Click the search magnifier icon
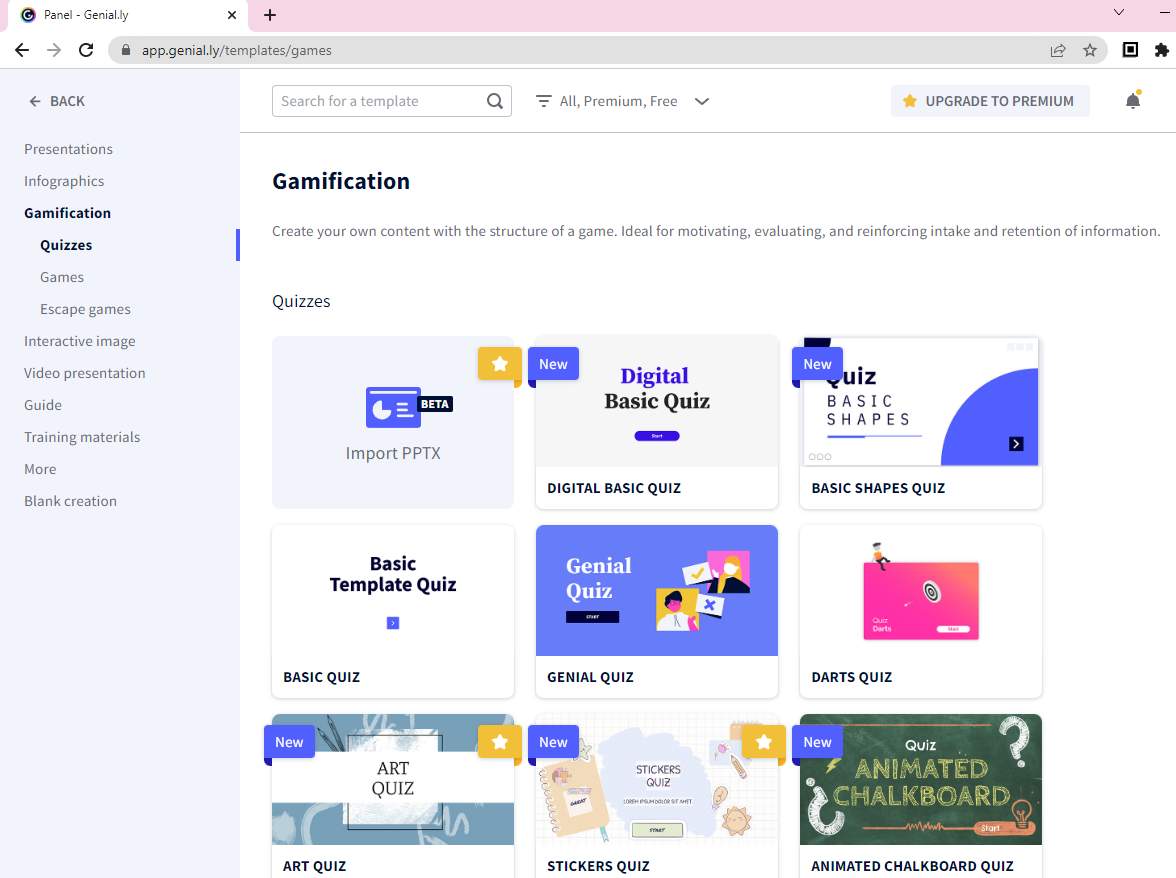The height and width of the screenshot is (878, 1176). click(x=495, y=101)
